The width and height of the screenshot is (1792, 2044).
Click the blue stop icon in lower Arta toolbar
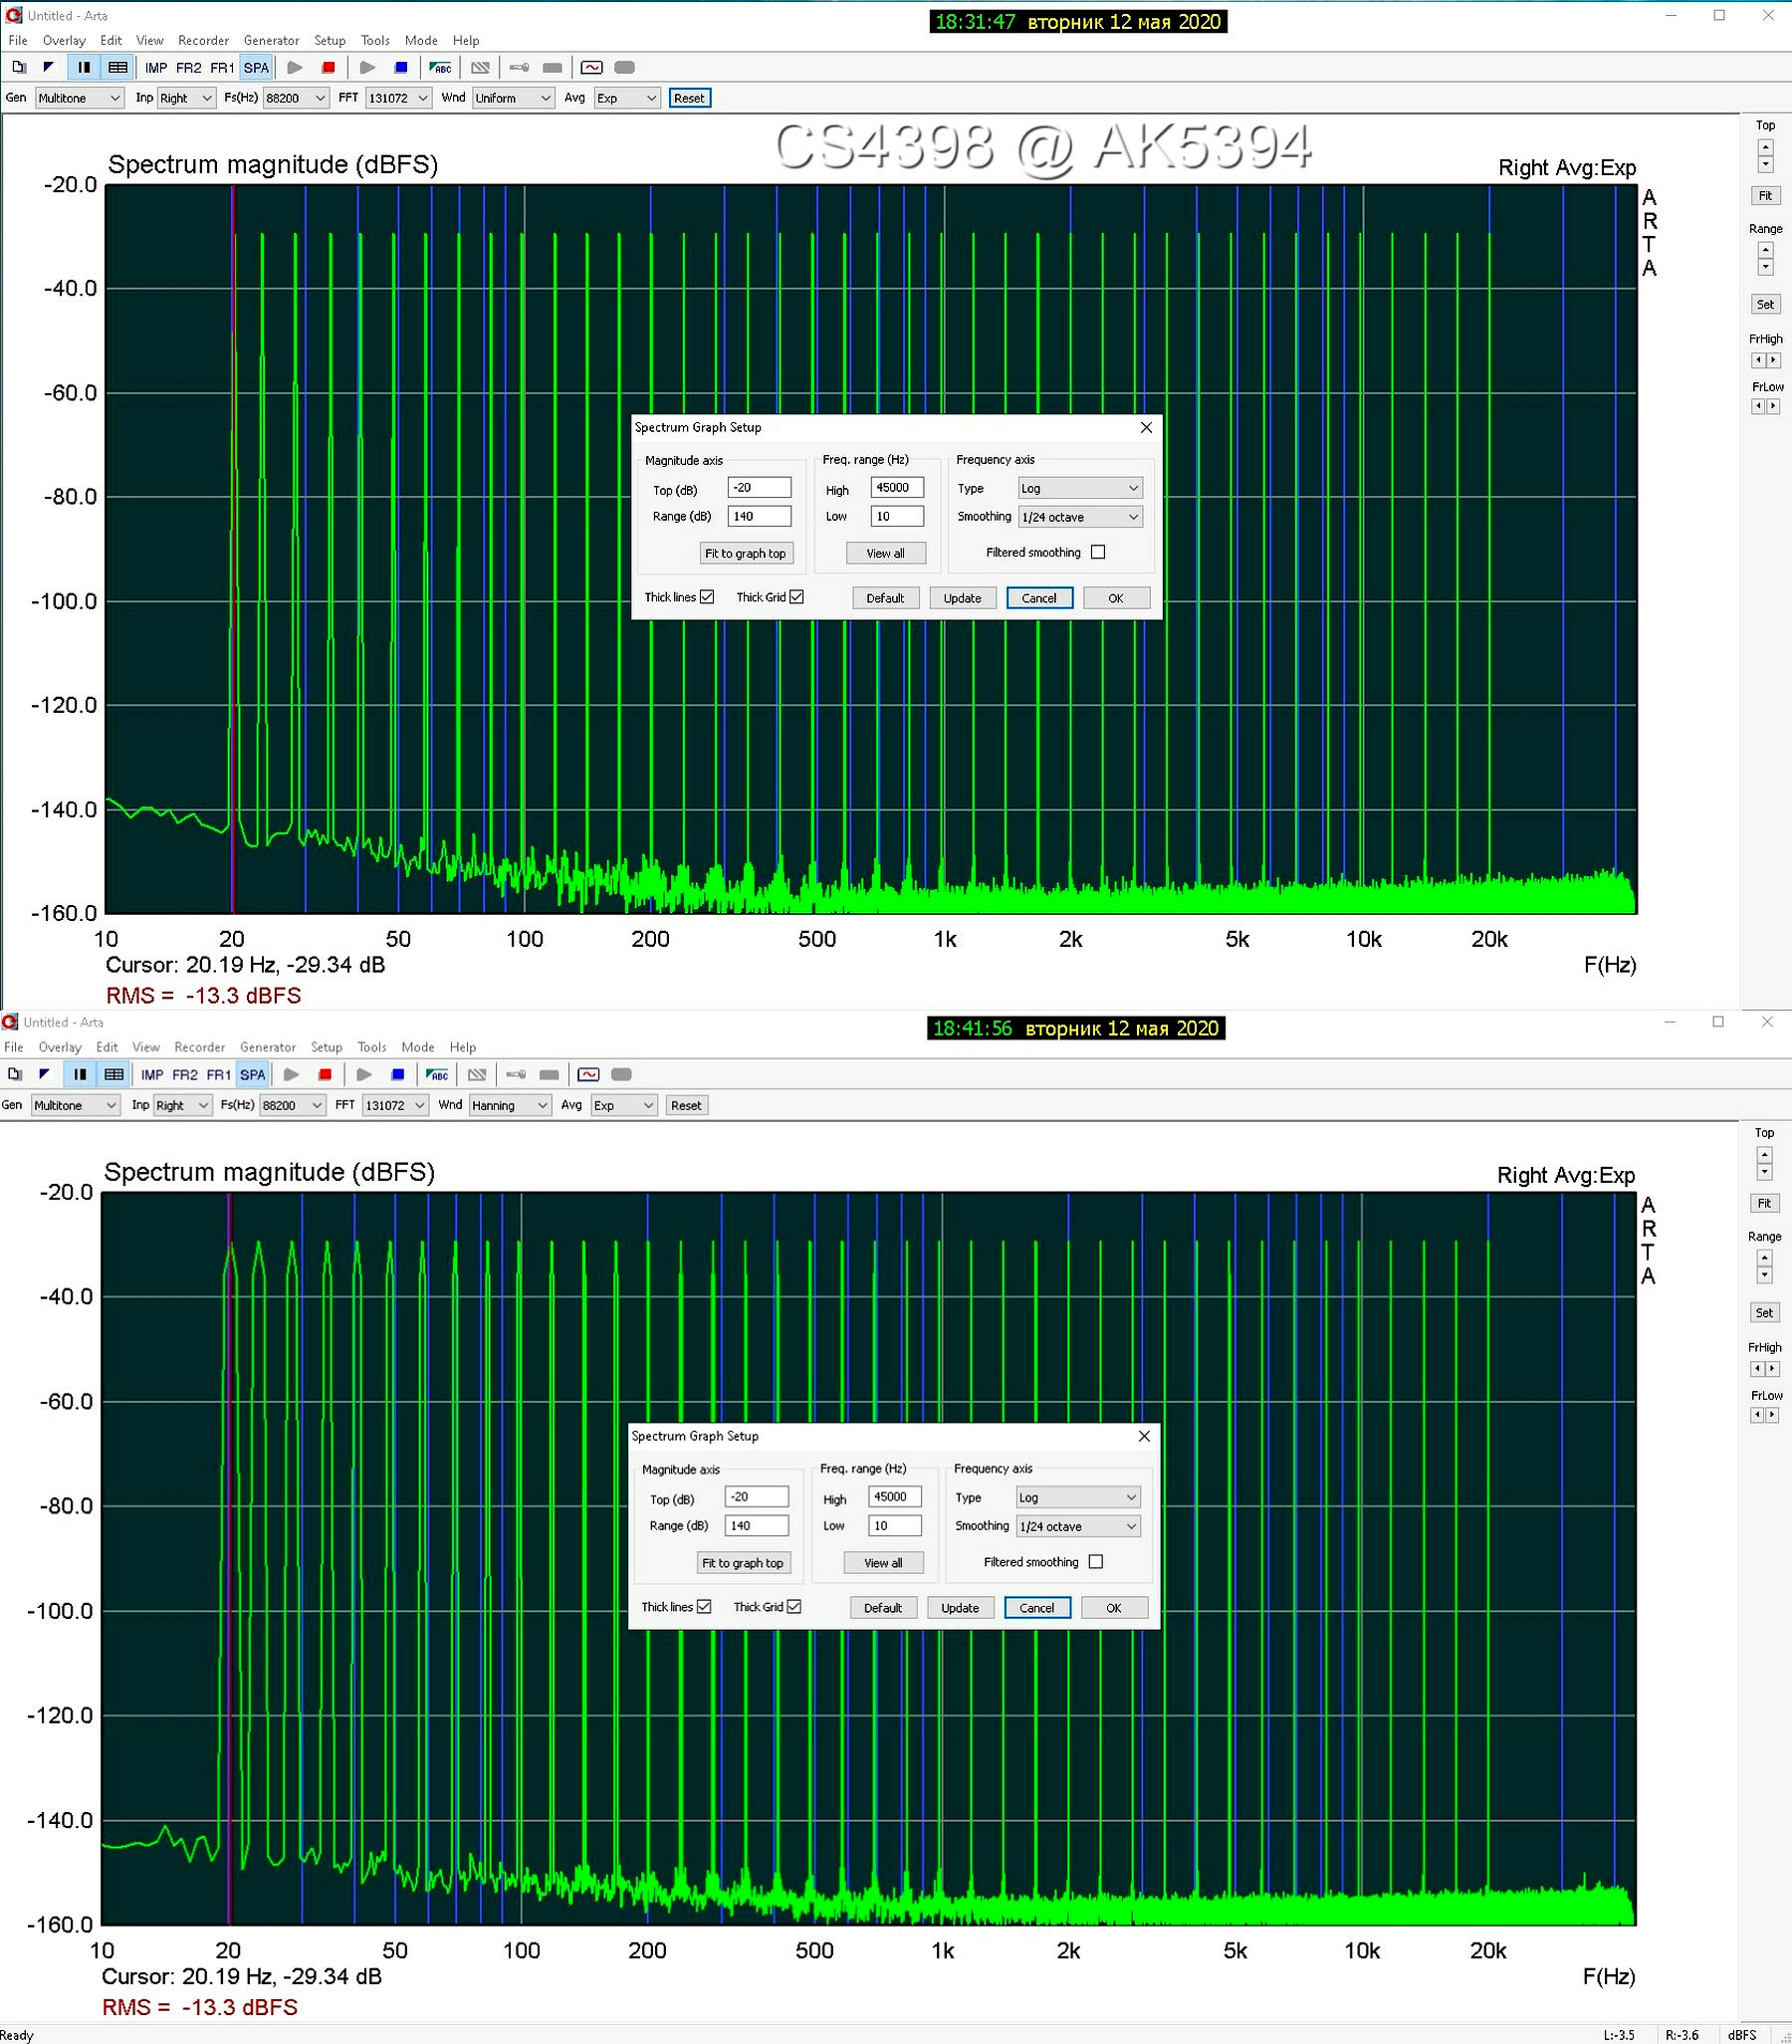tap(398, 1074)
